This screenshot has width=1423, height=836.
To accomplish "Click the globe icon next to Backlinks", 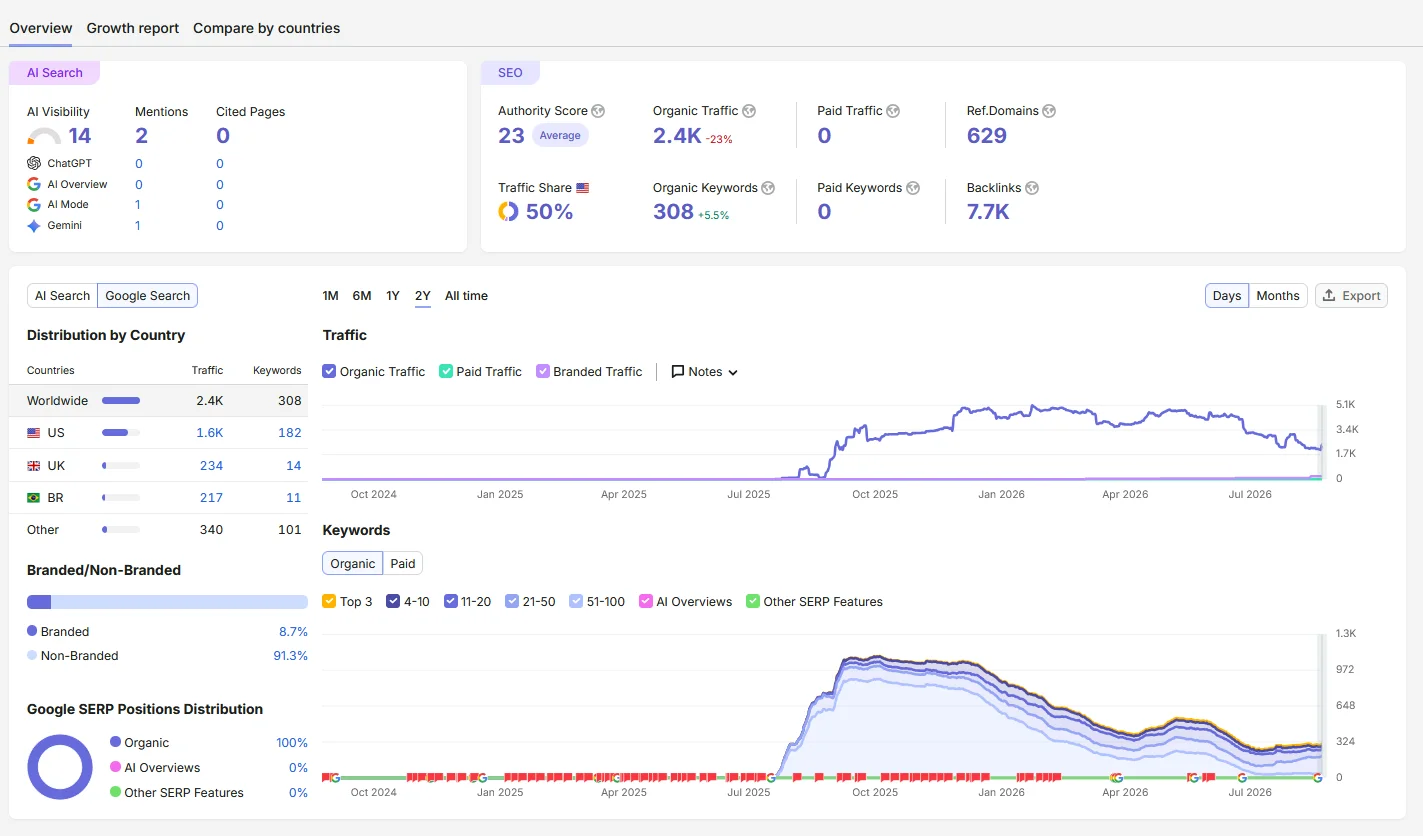I will click(x=1032, y=188).
